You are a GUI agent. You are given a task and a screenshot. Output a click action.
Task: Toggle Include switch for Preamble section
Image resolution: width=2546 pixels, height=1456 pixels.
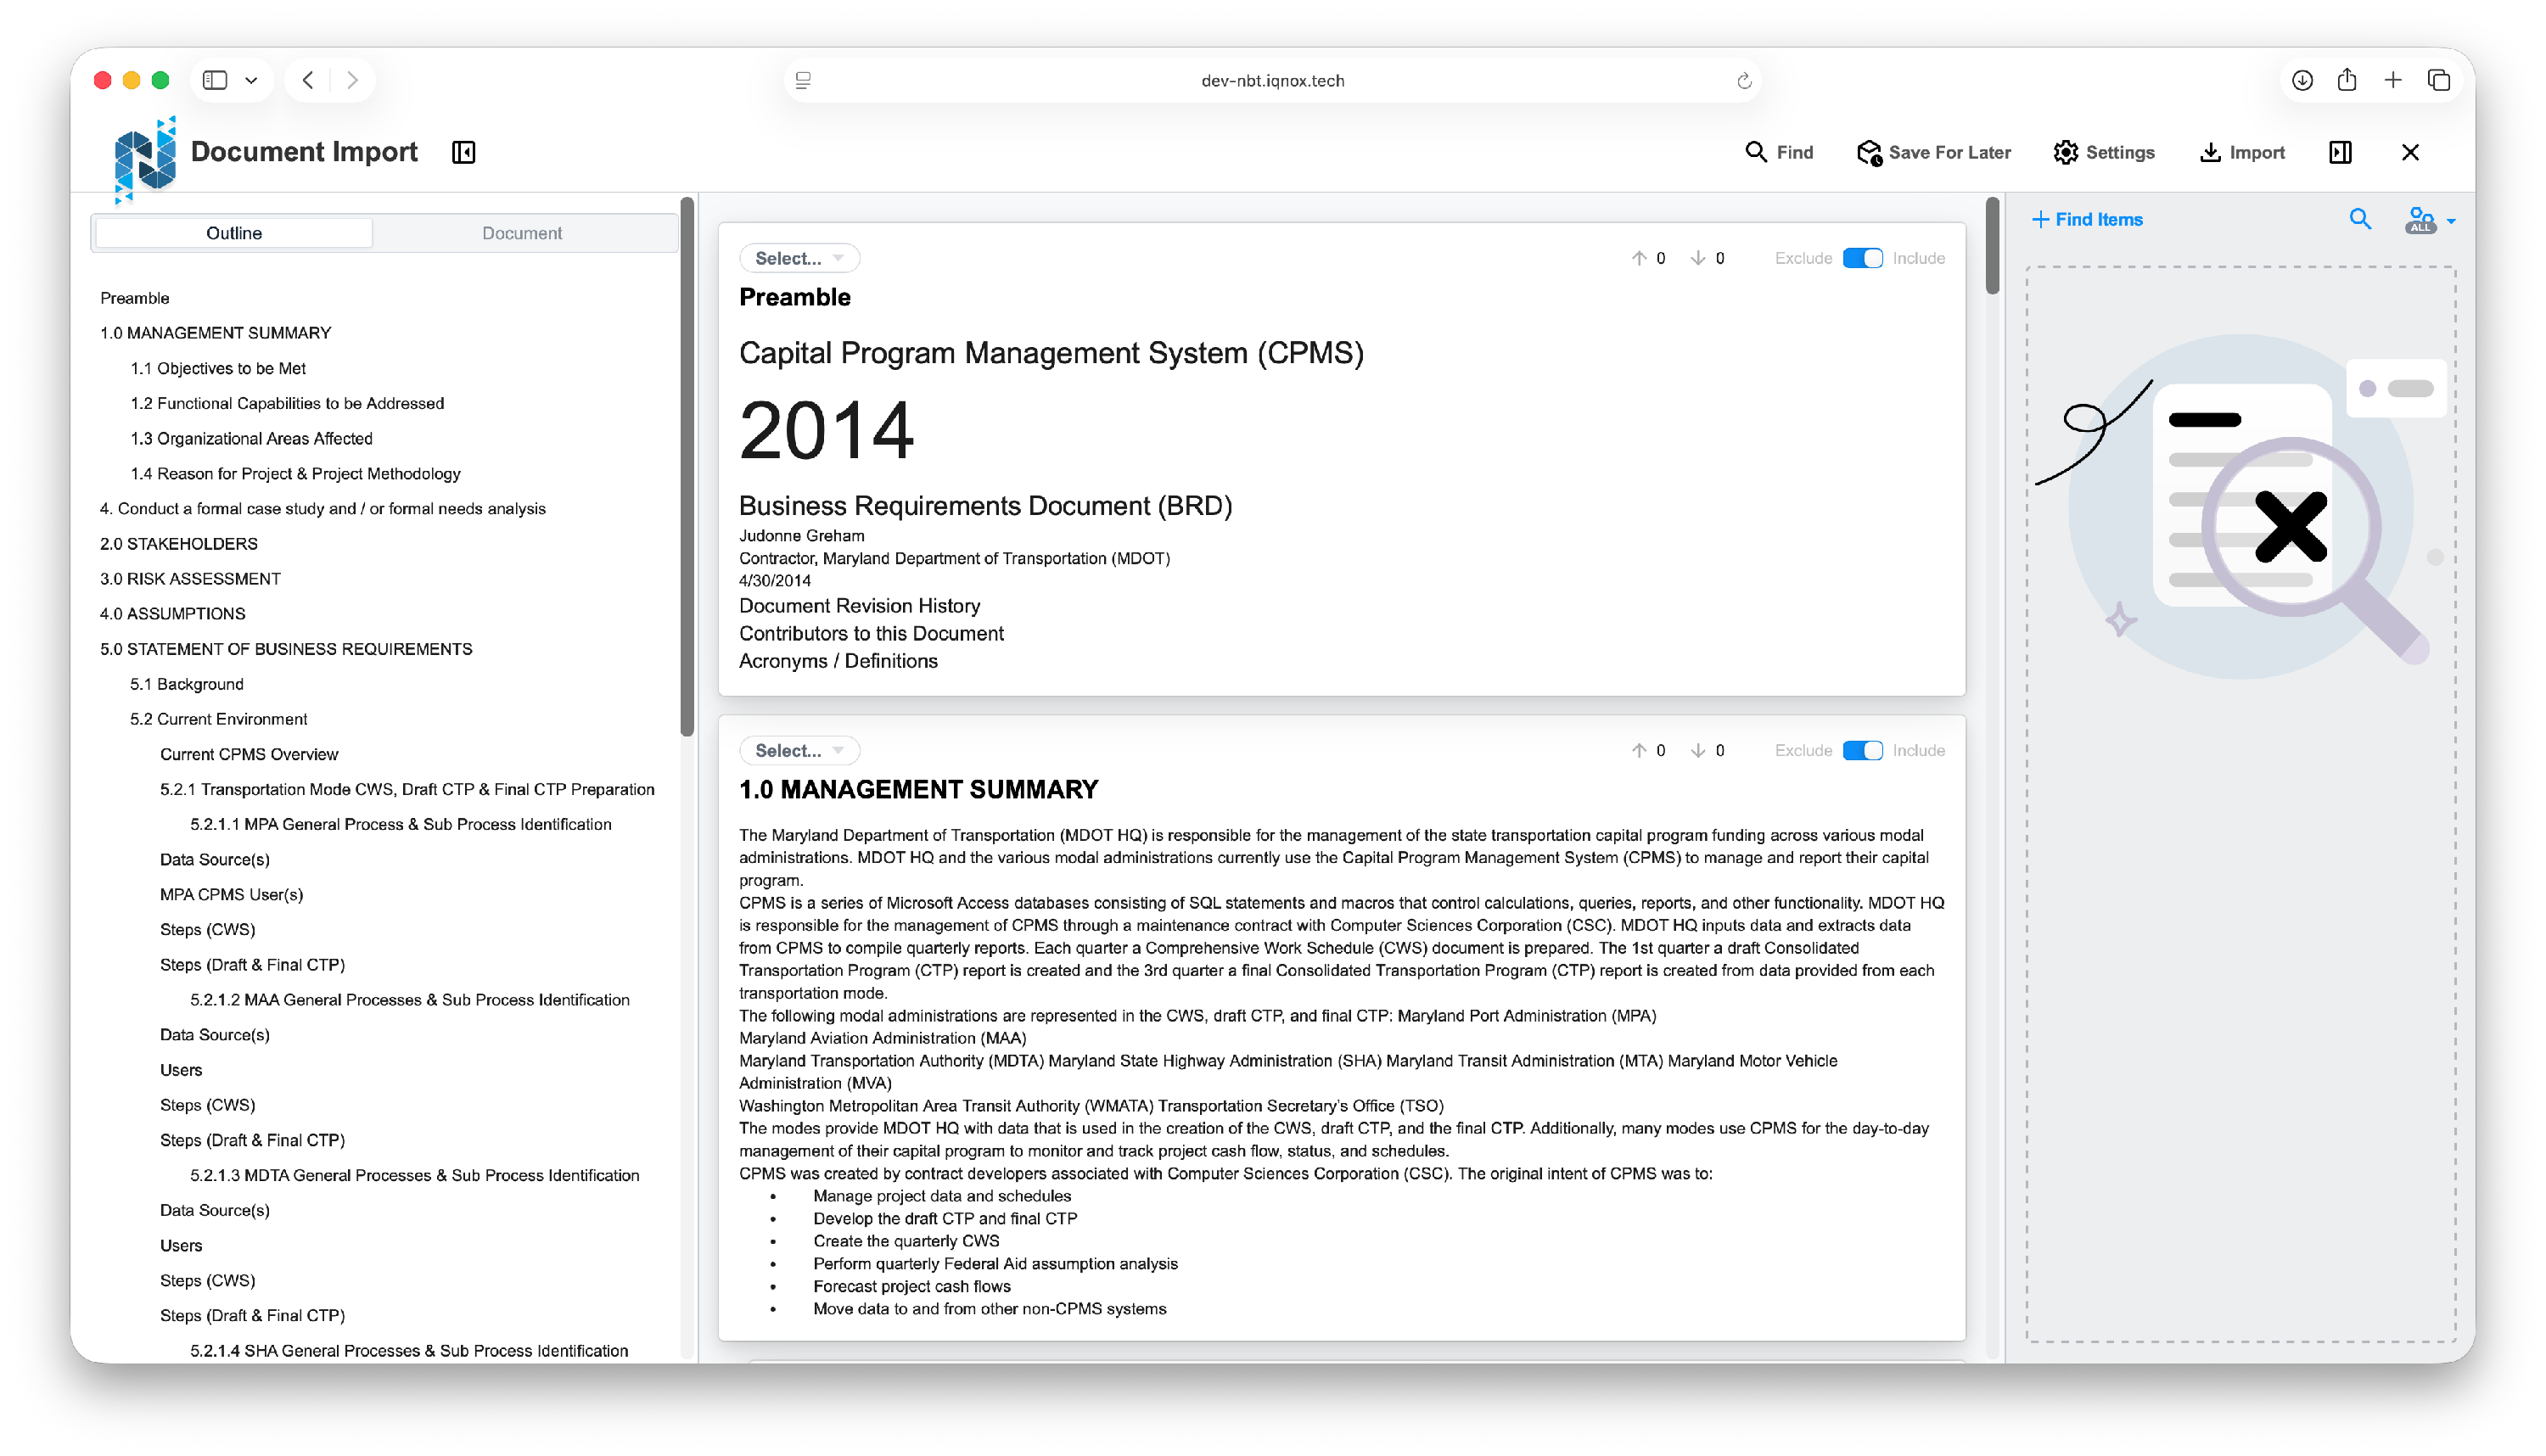(x=1862, y=258)
